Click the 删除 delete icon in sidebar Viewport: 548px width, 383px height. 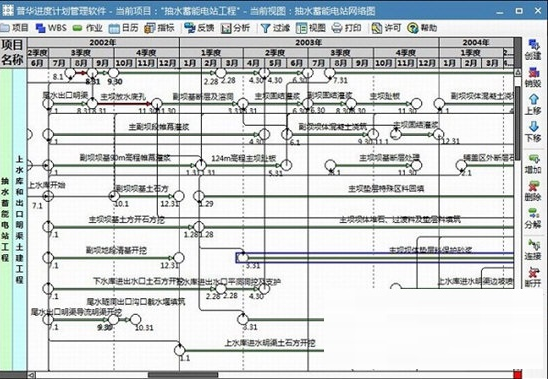point(533,191)
